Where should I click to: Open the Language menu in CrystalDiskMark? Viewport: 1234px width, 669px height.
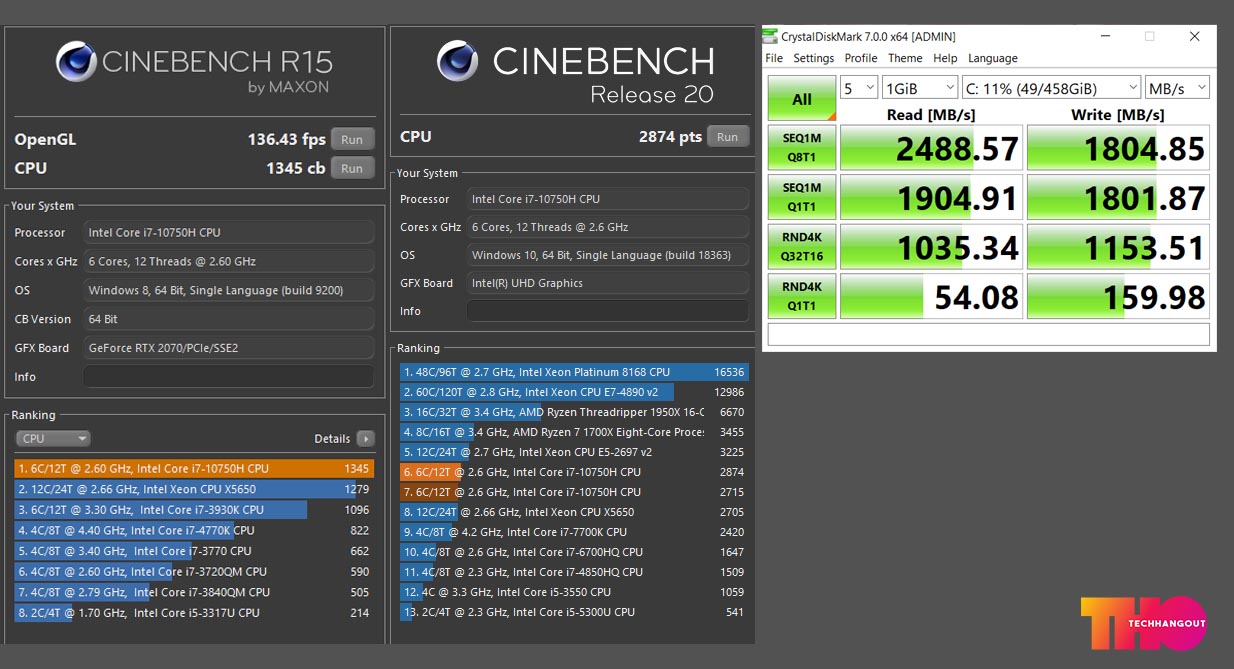993,58
